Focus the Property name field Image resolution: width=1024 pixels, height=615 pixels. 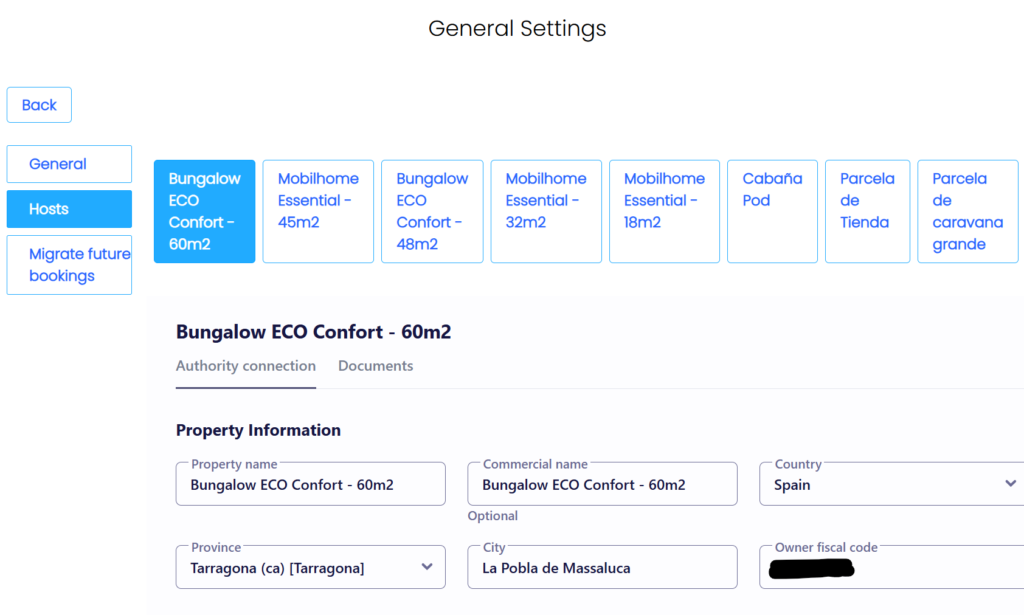click(310, 485)
